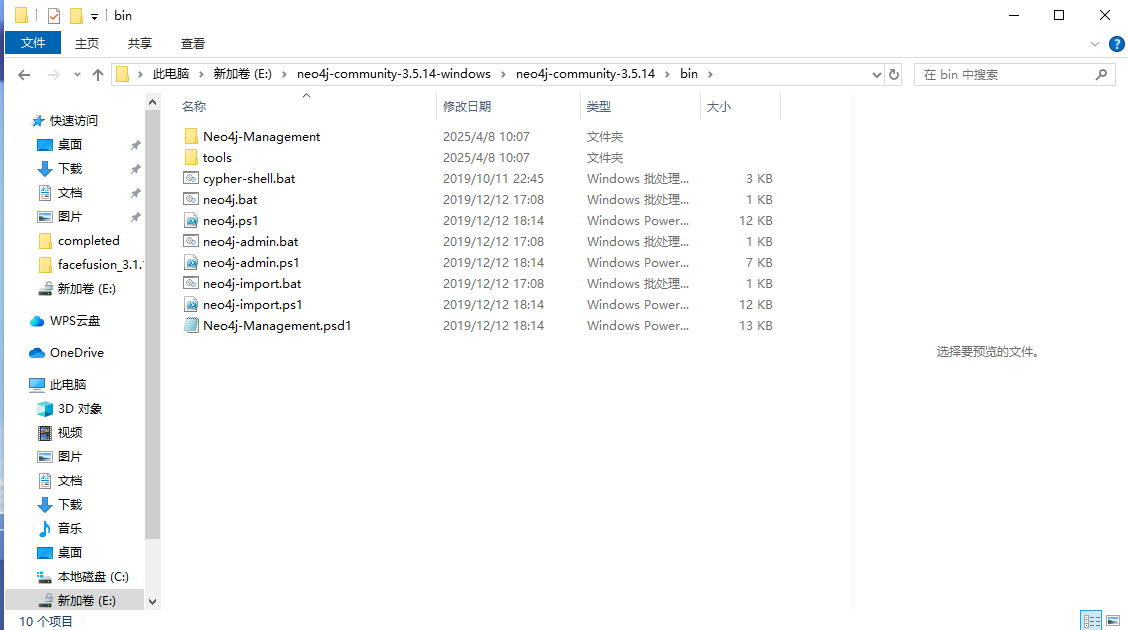Select WPS云盘 in the navigation pane
The width and height of the screenshot is (1128, 630).
[75, 321]
